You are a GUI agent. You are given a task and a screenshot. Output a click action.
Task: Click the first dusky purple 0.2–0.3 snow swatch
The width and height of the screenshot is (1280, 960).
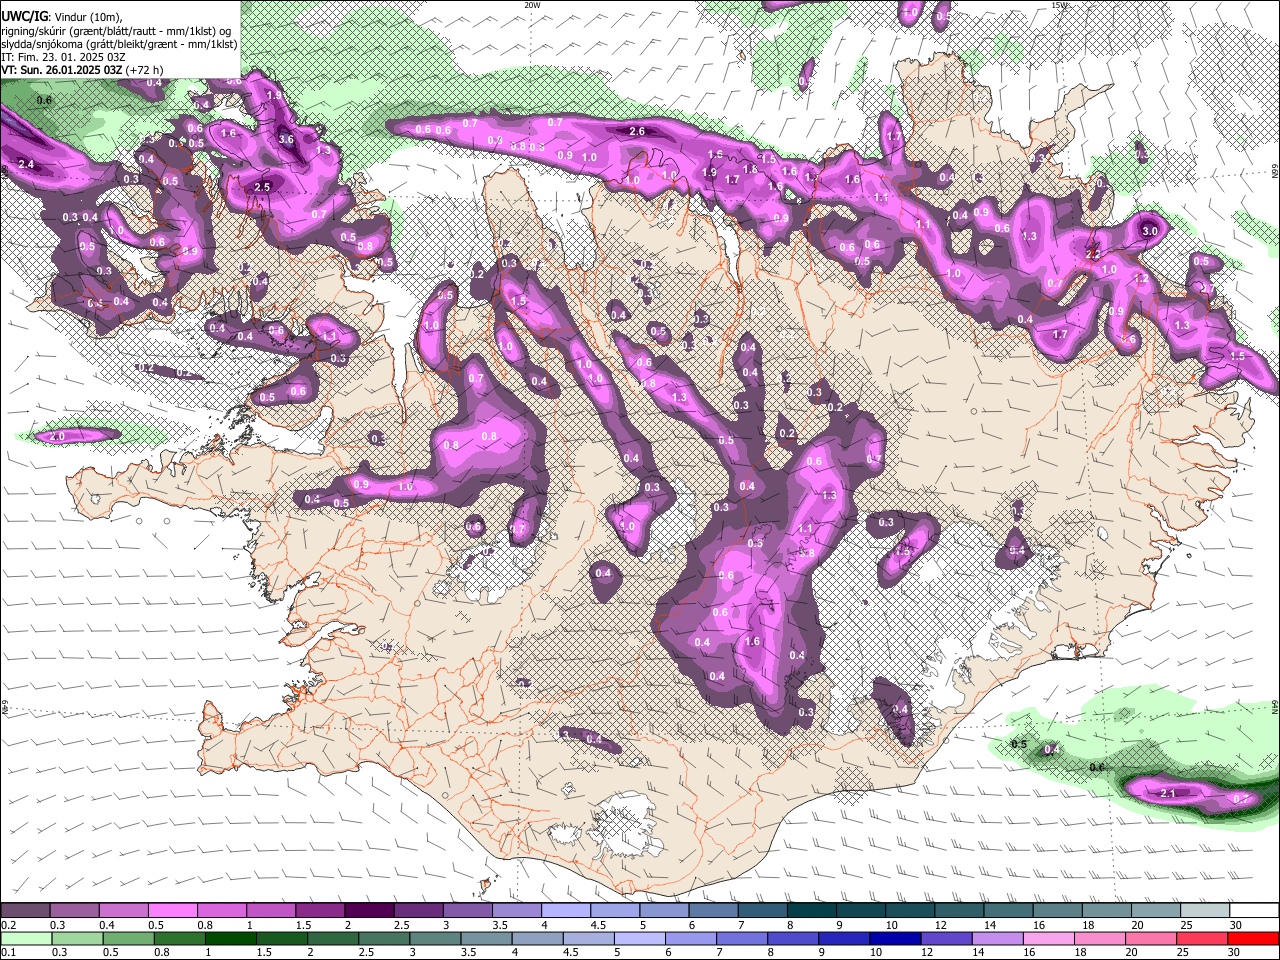pyautogui.click(x=25, y=911)
